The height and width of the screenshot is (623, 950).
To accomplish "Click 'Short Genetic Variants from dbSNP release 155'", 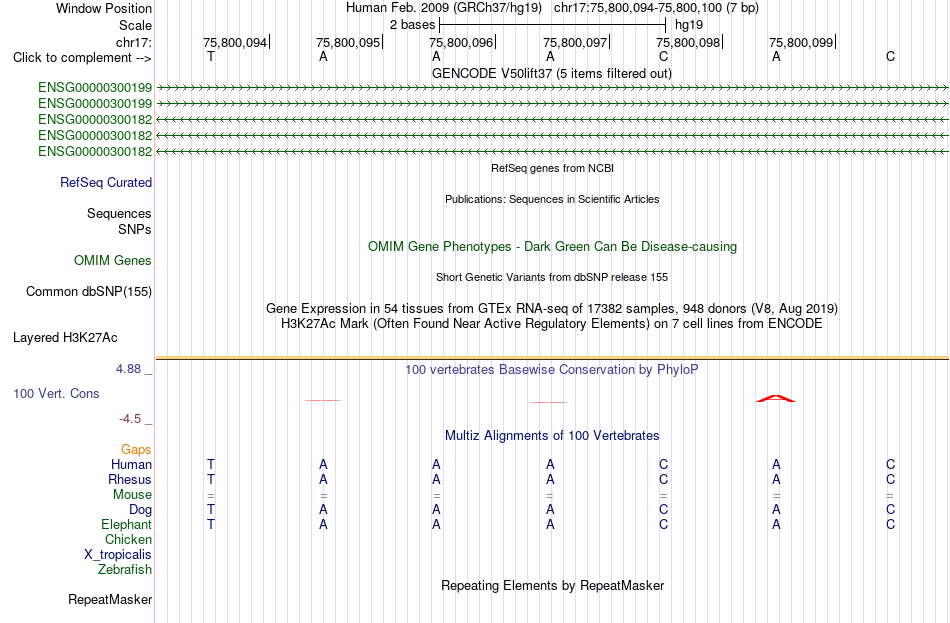I will point(552,278).
